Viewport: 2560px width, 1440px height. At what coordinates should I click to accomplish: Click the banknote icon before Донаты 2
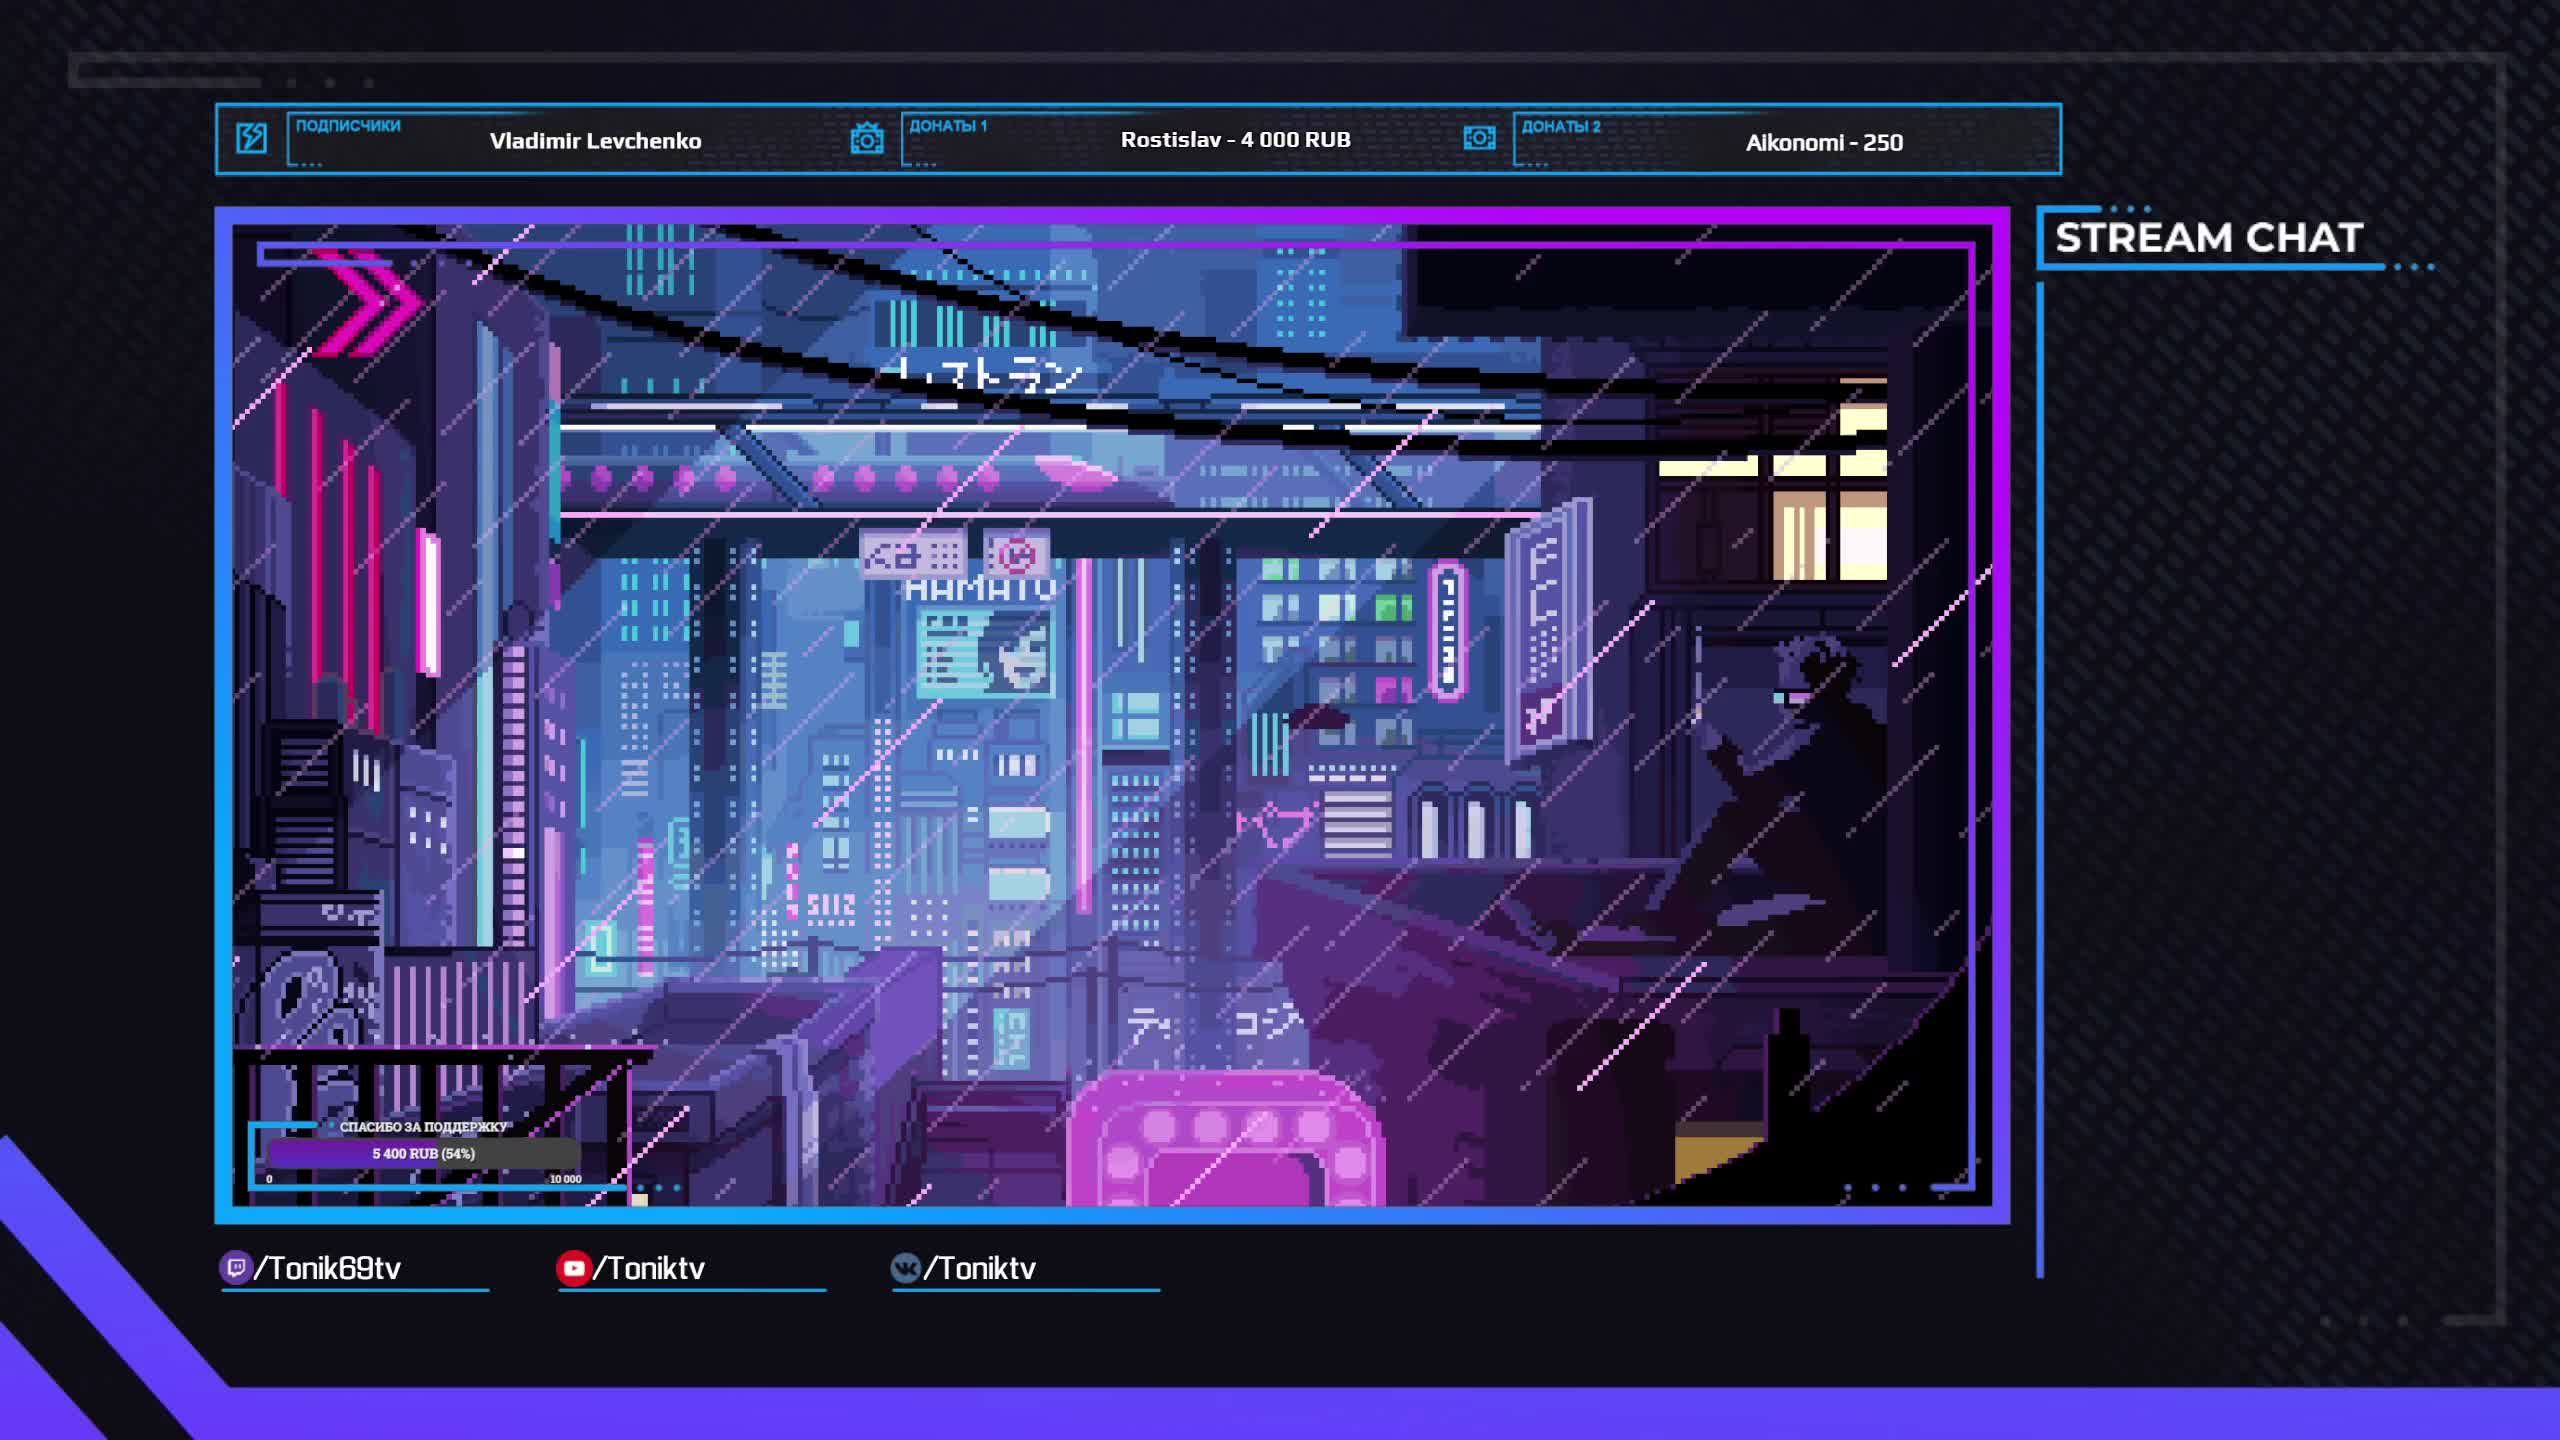click(1479, 138)
